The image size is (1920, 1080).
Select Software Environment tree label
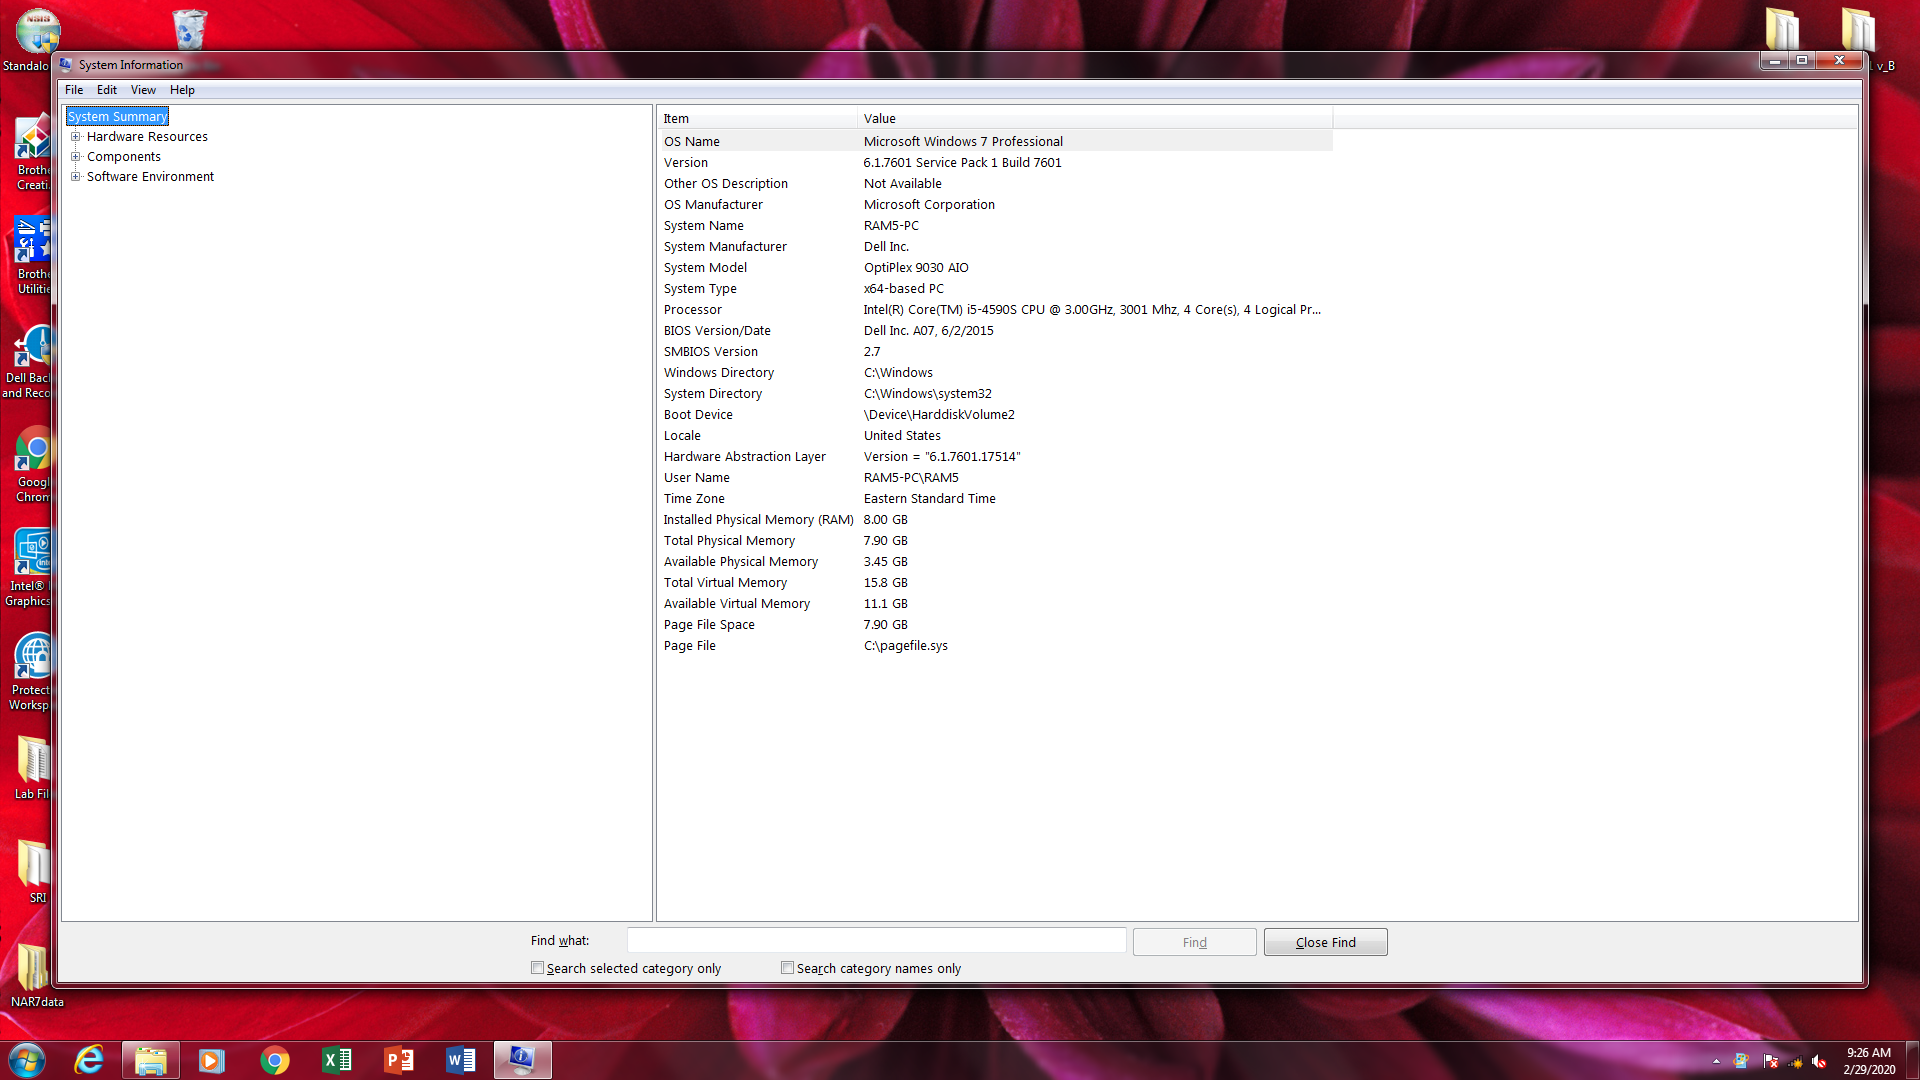click(150, 177)
